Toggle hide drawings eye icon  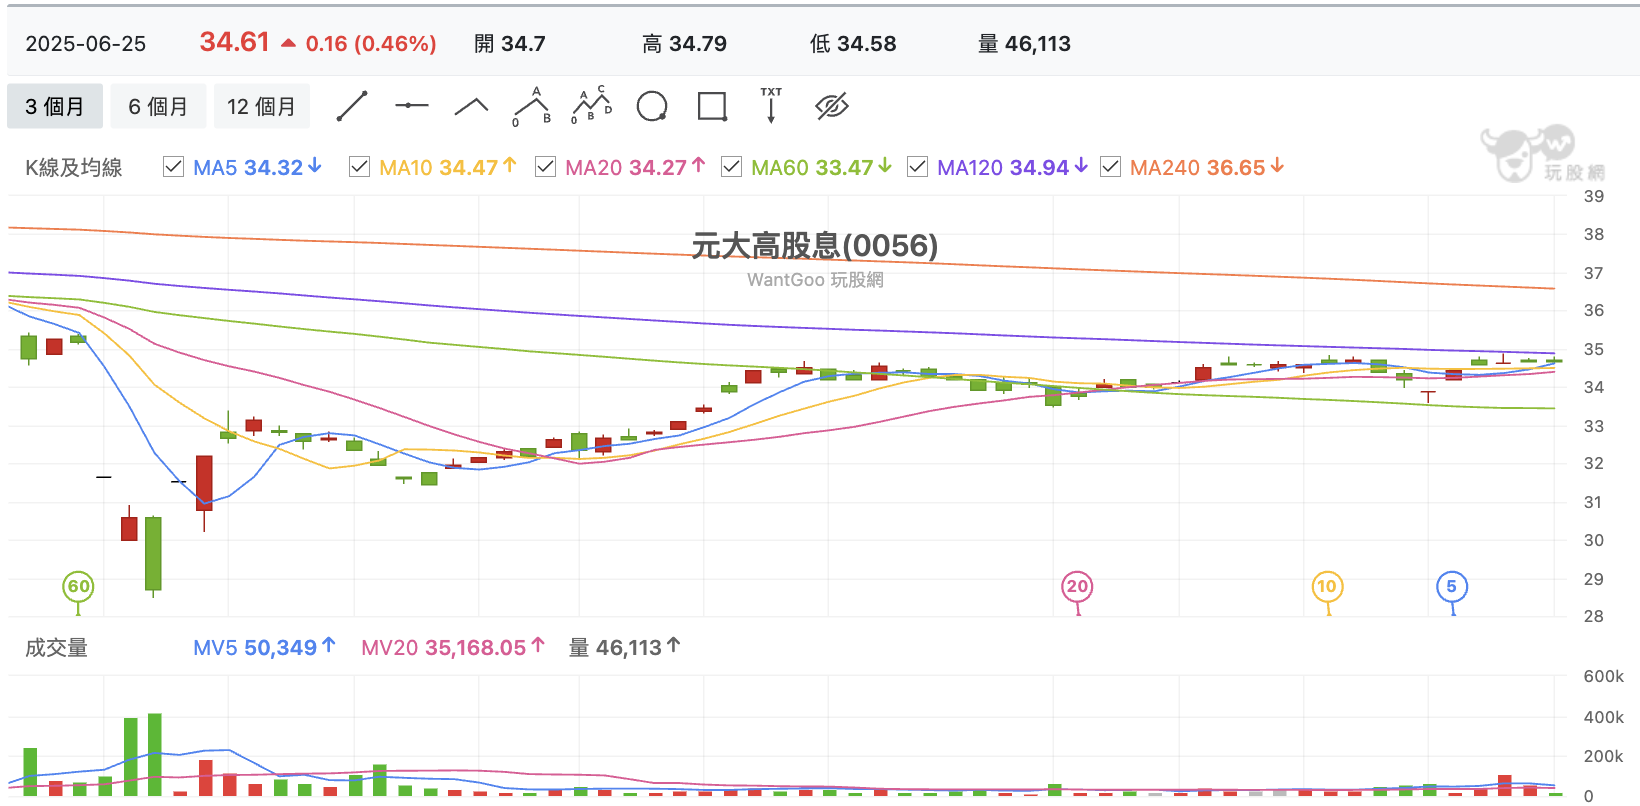832,106
